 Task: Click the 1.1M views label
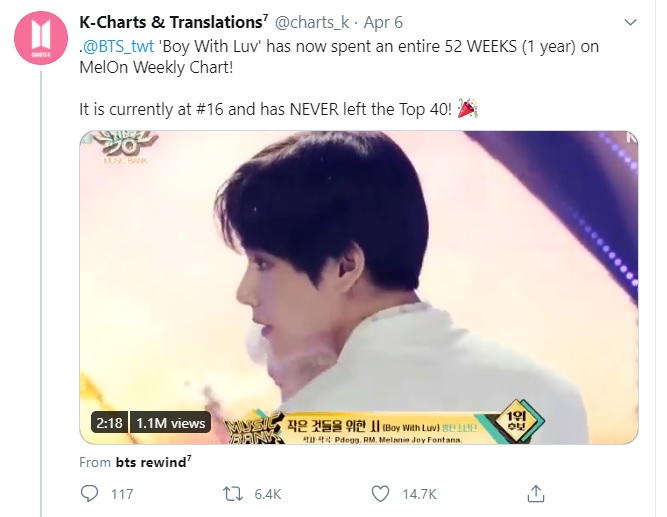pos(169,423)
